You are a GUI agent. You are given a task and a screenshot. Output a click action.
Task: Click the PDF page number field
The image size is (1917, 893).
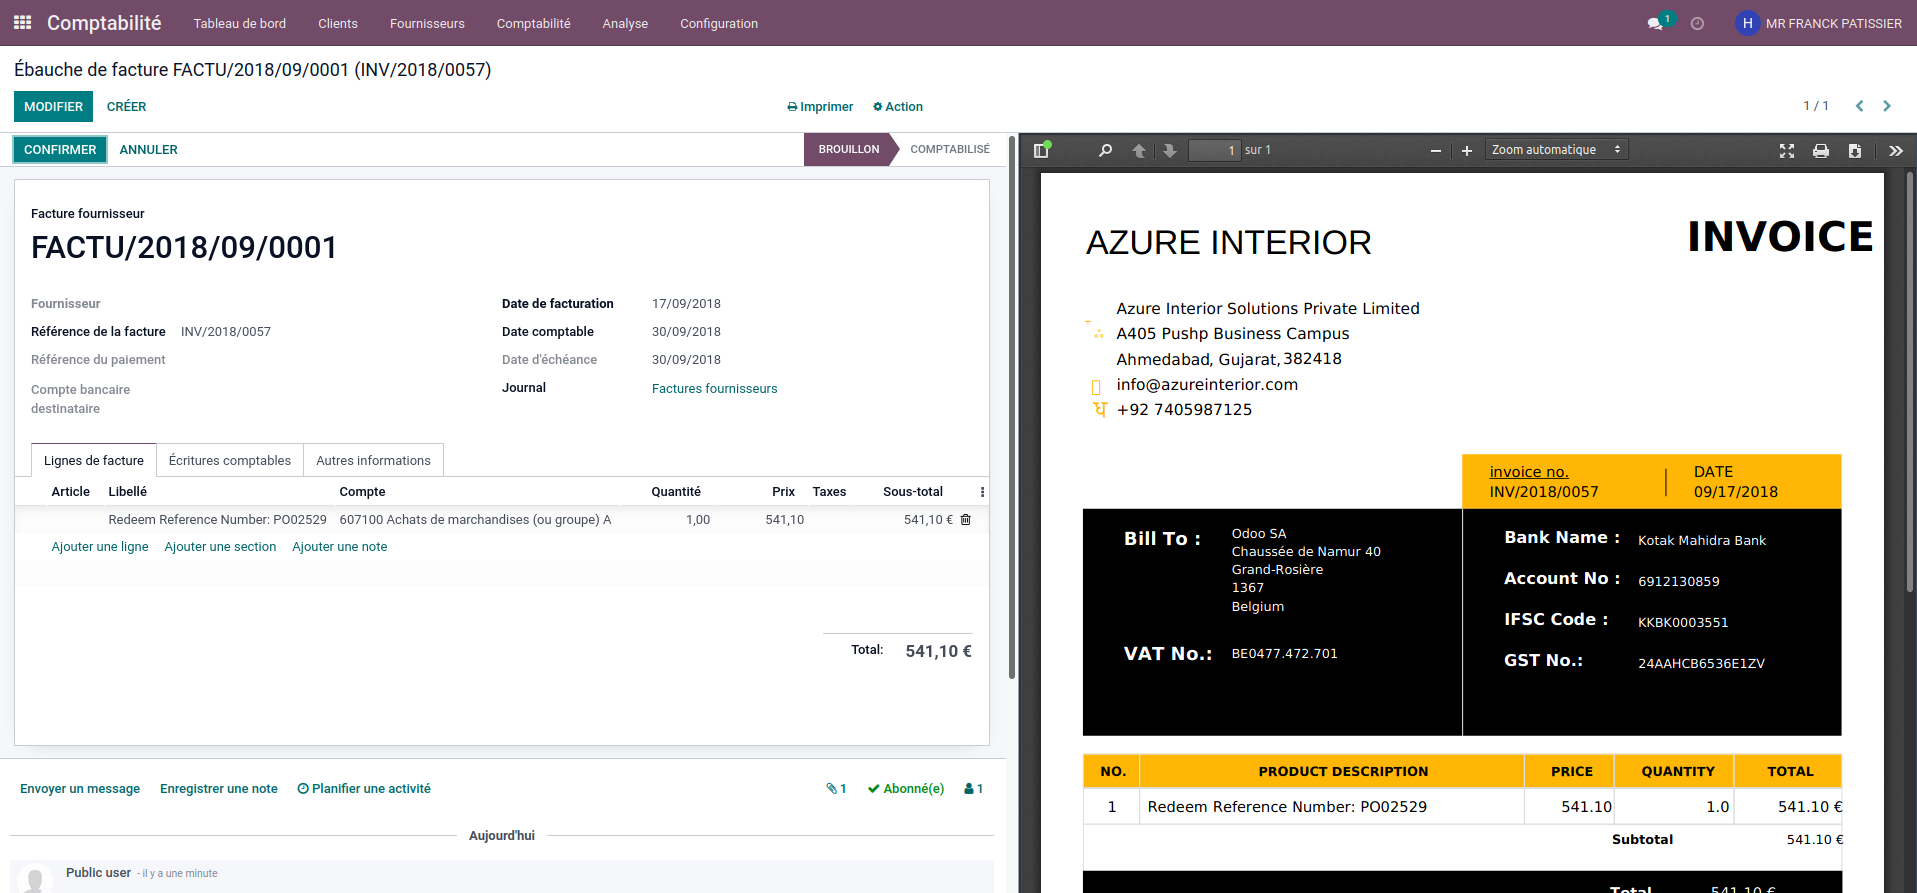(1214, 150)
